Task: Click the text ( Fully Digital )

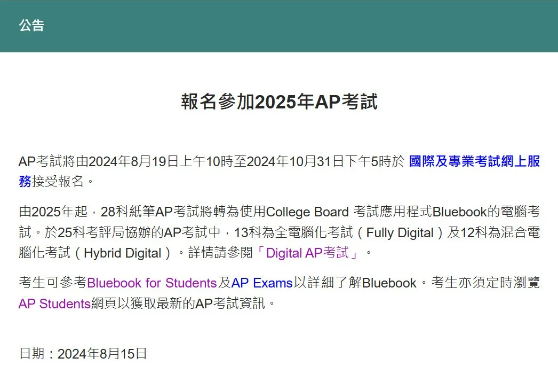Action: pyautogui.click(x=400, y=233)
